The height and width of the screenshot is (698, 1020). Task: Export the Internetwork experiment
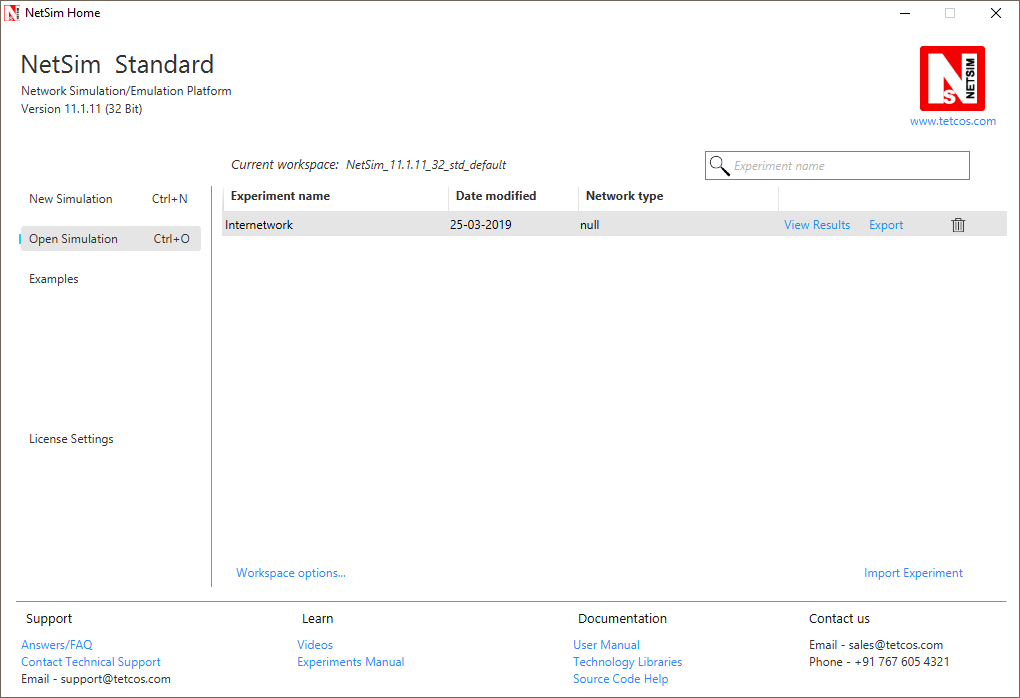[x=886, y=225]
